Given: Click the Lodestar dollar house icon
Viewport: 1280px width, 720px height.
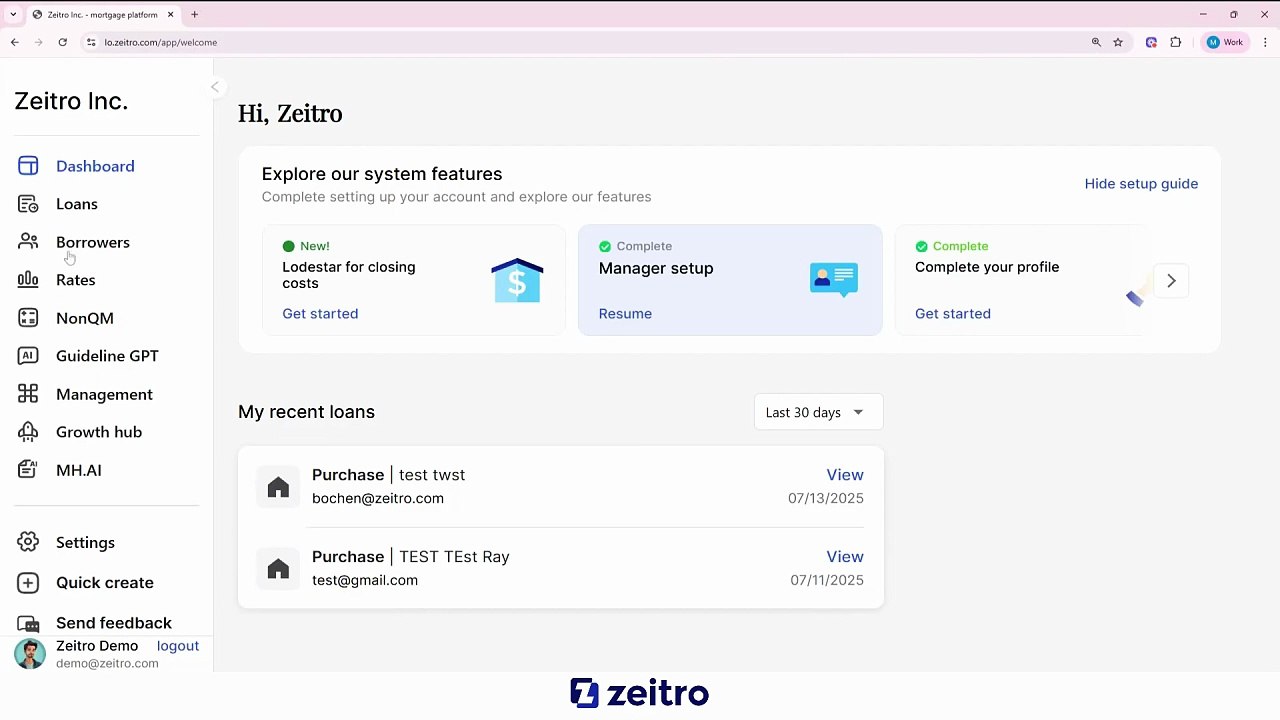Looking at the screenshot, I should click(517, 281).
